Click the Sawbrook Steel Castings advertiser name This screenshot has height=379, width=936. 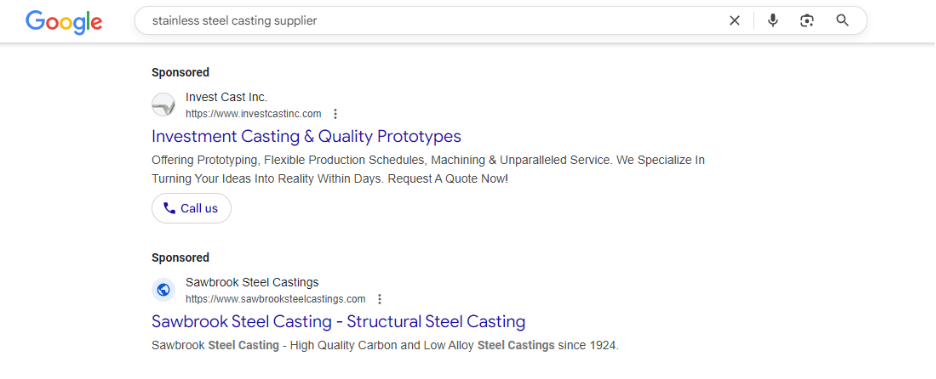252,282
